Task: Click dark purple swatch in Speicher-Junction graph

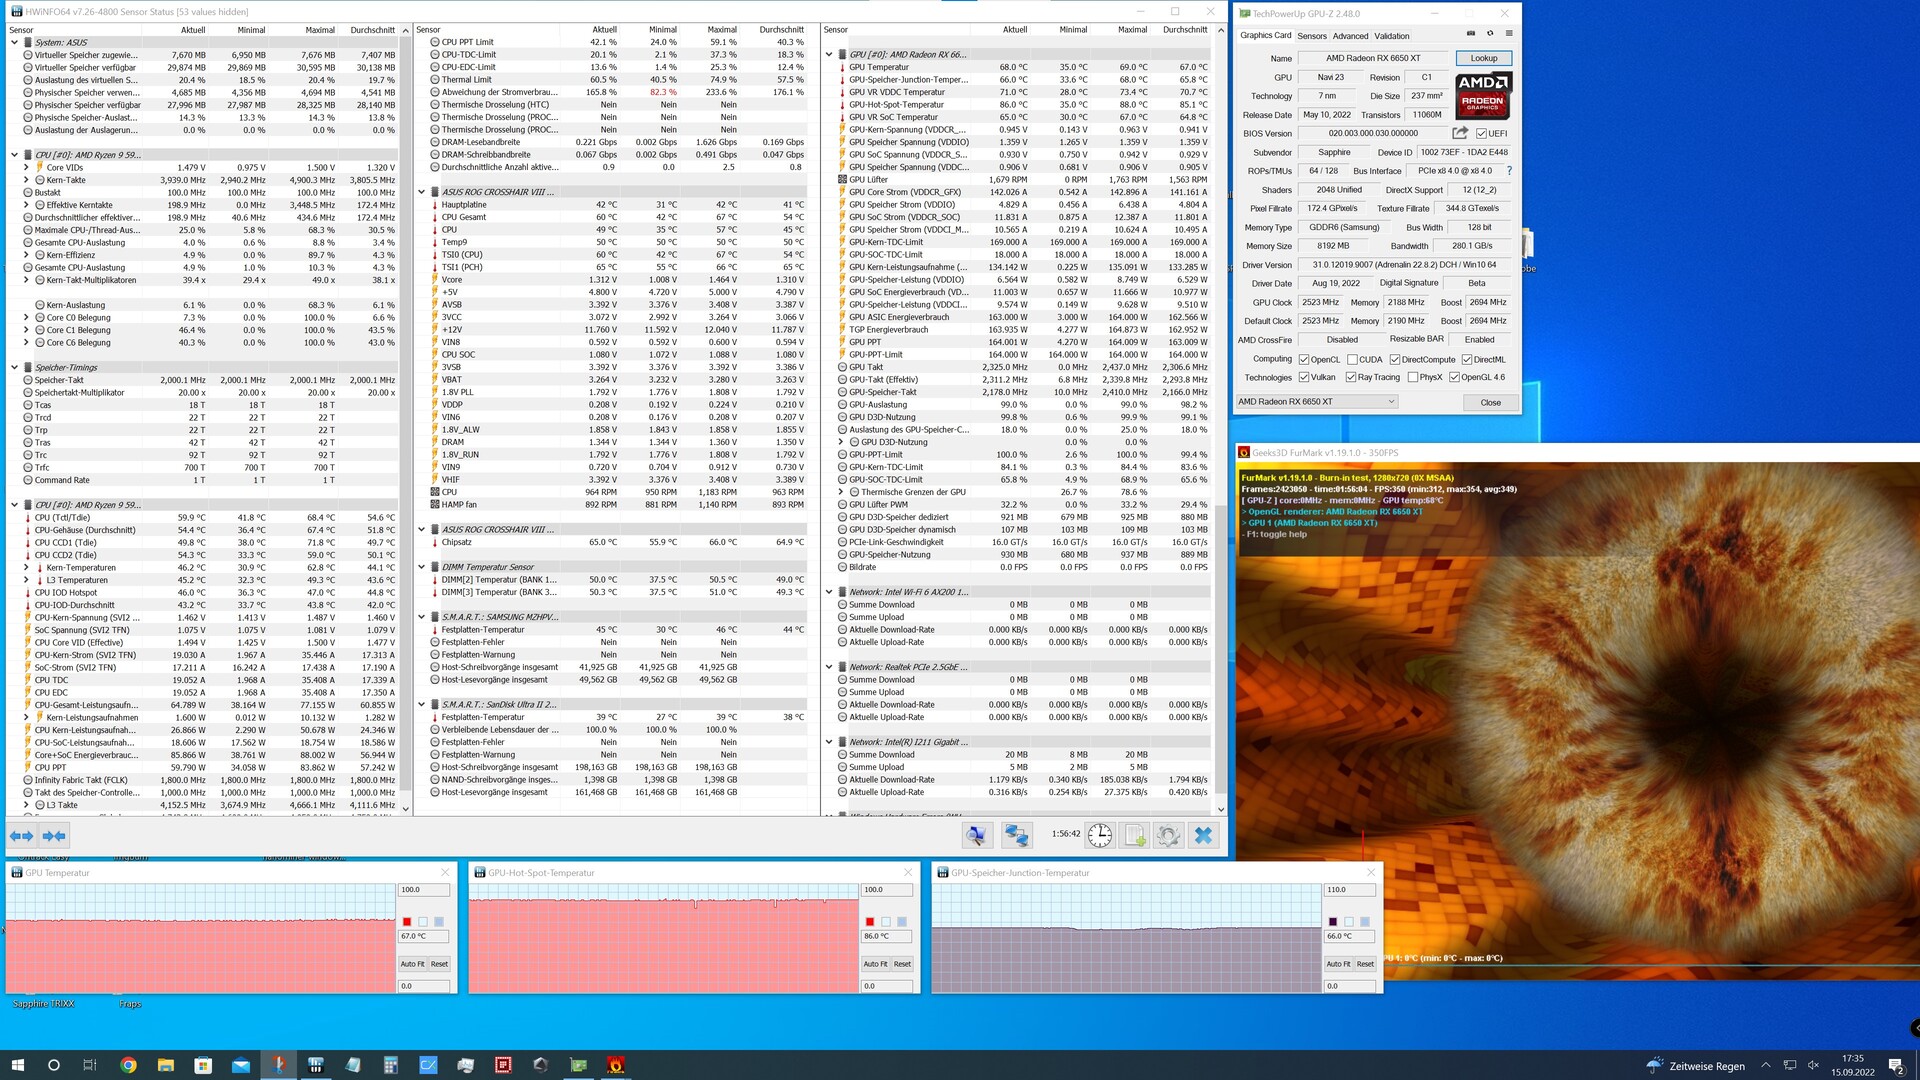Action: point(1333,922)
